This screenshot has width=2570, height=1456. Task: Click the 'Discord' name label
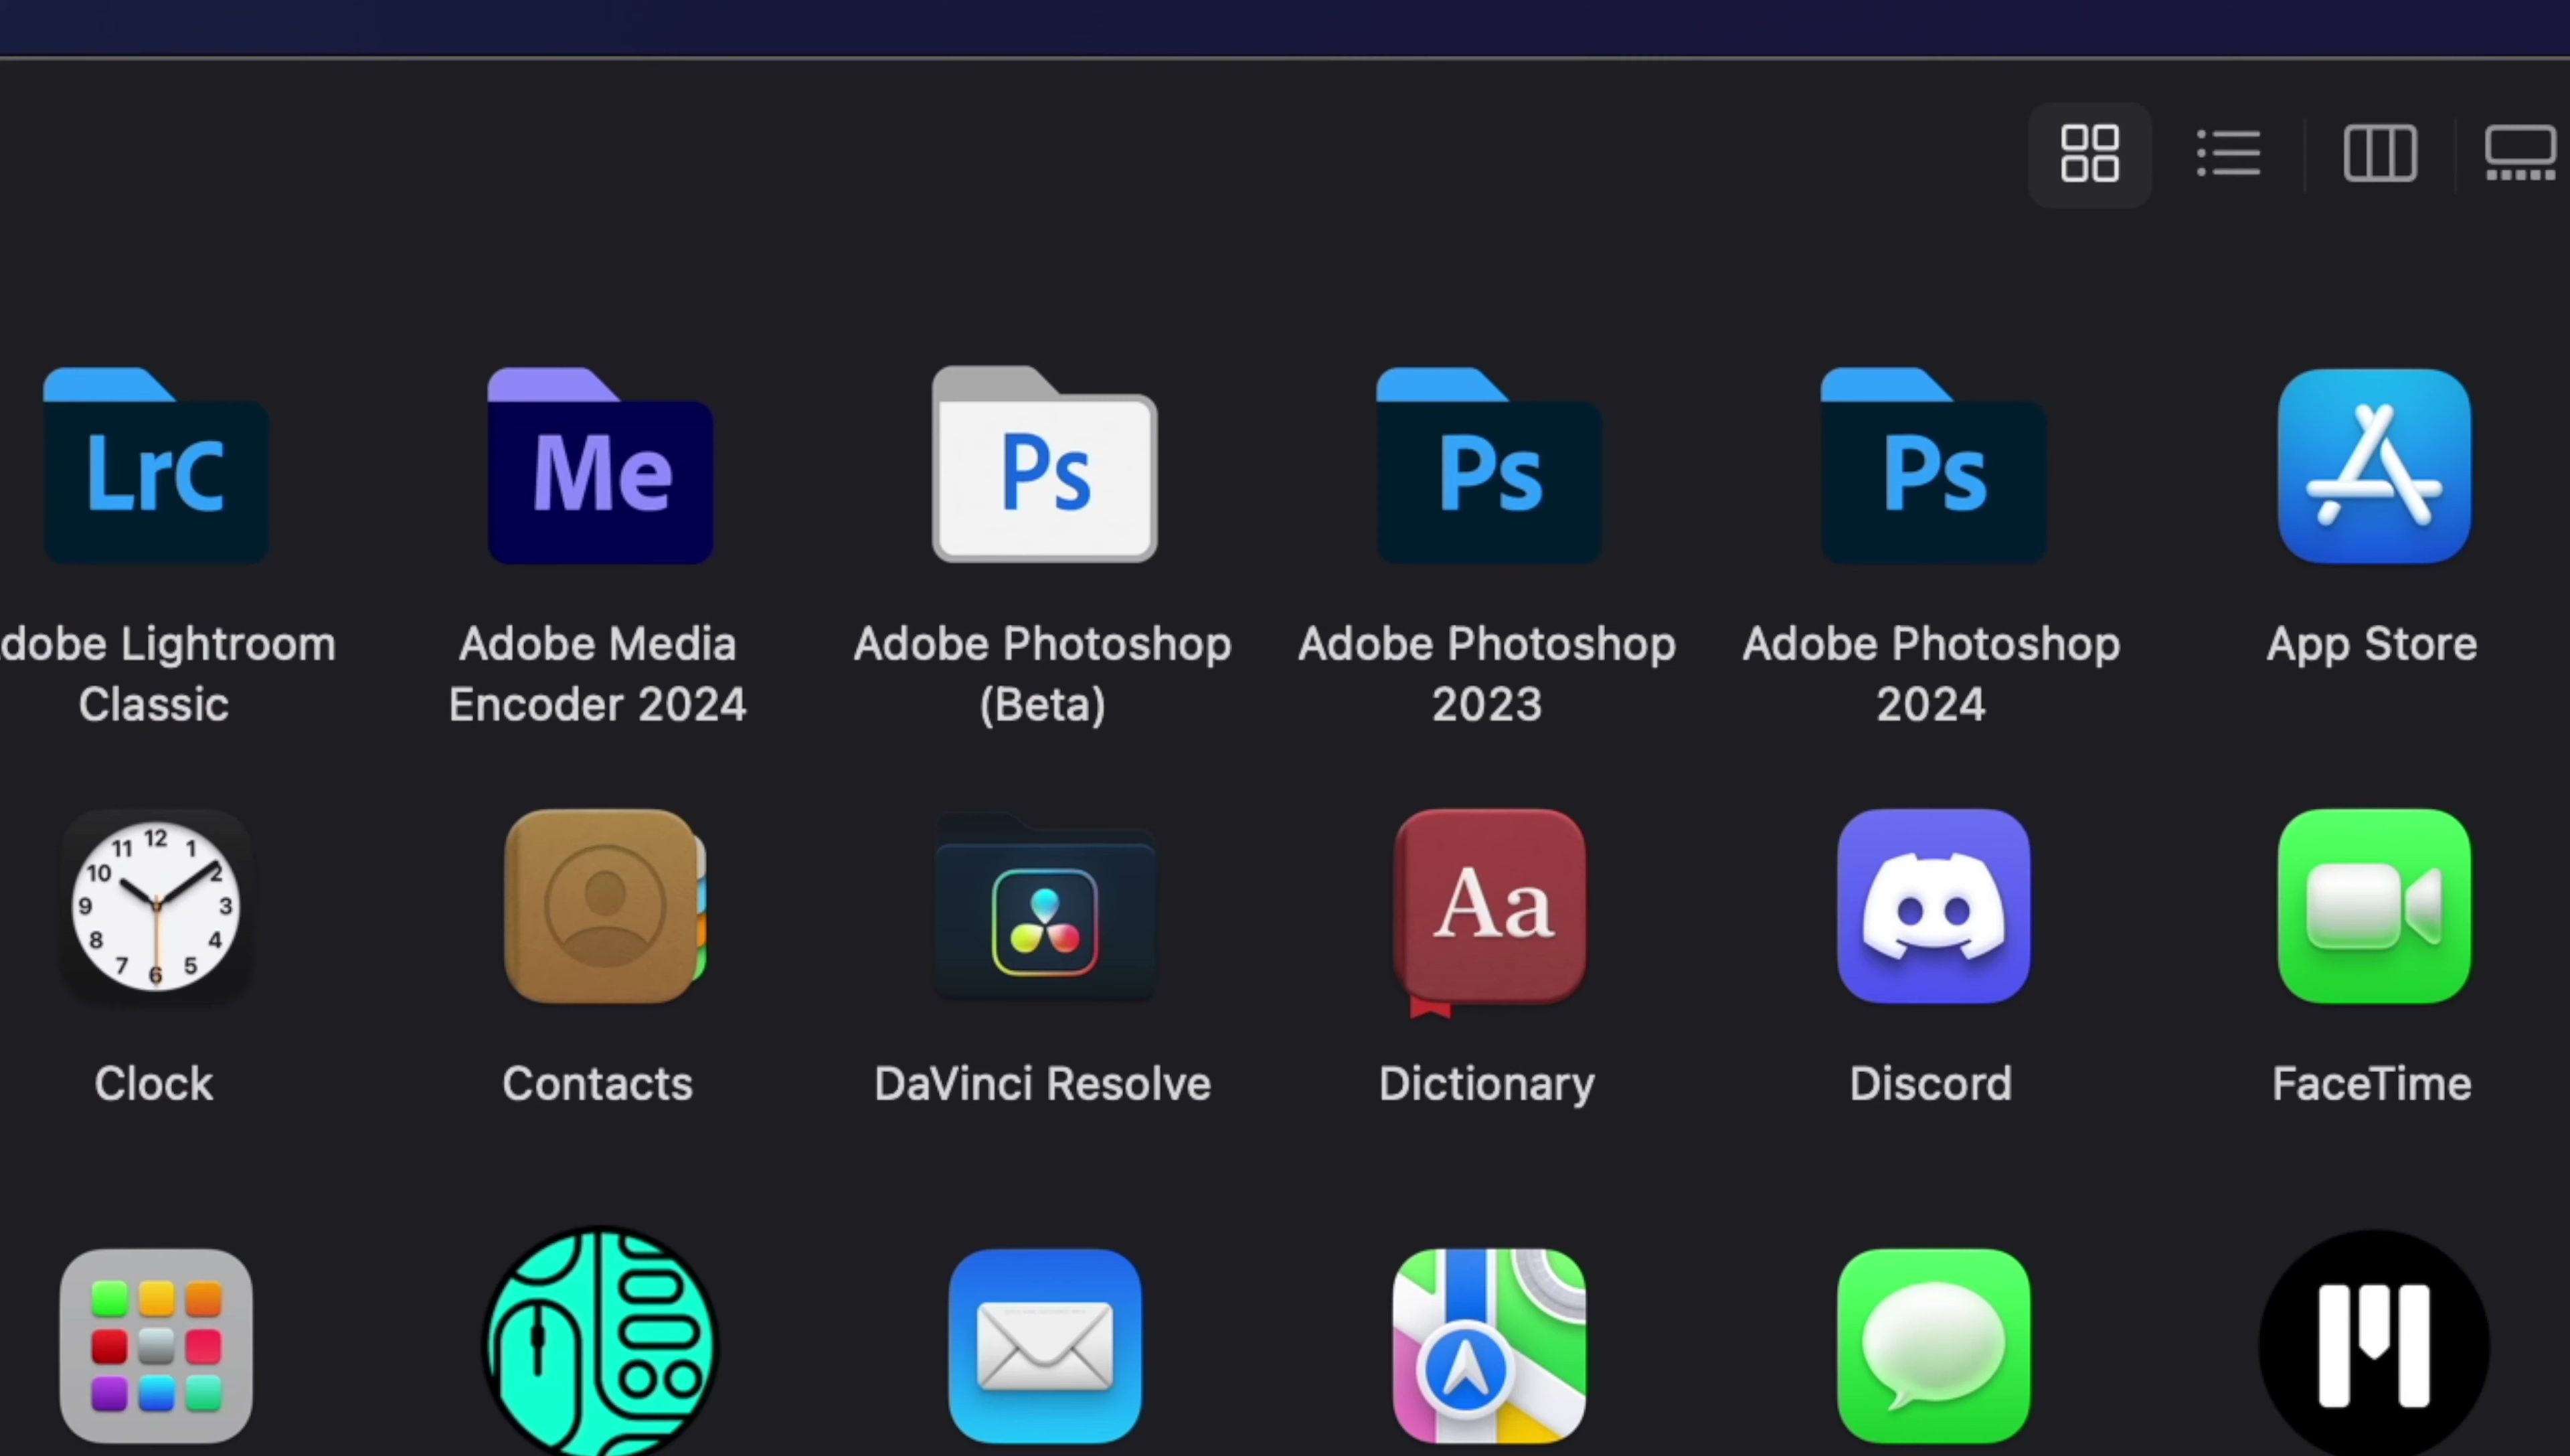click(x=1931, y=1084)
